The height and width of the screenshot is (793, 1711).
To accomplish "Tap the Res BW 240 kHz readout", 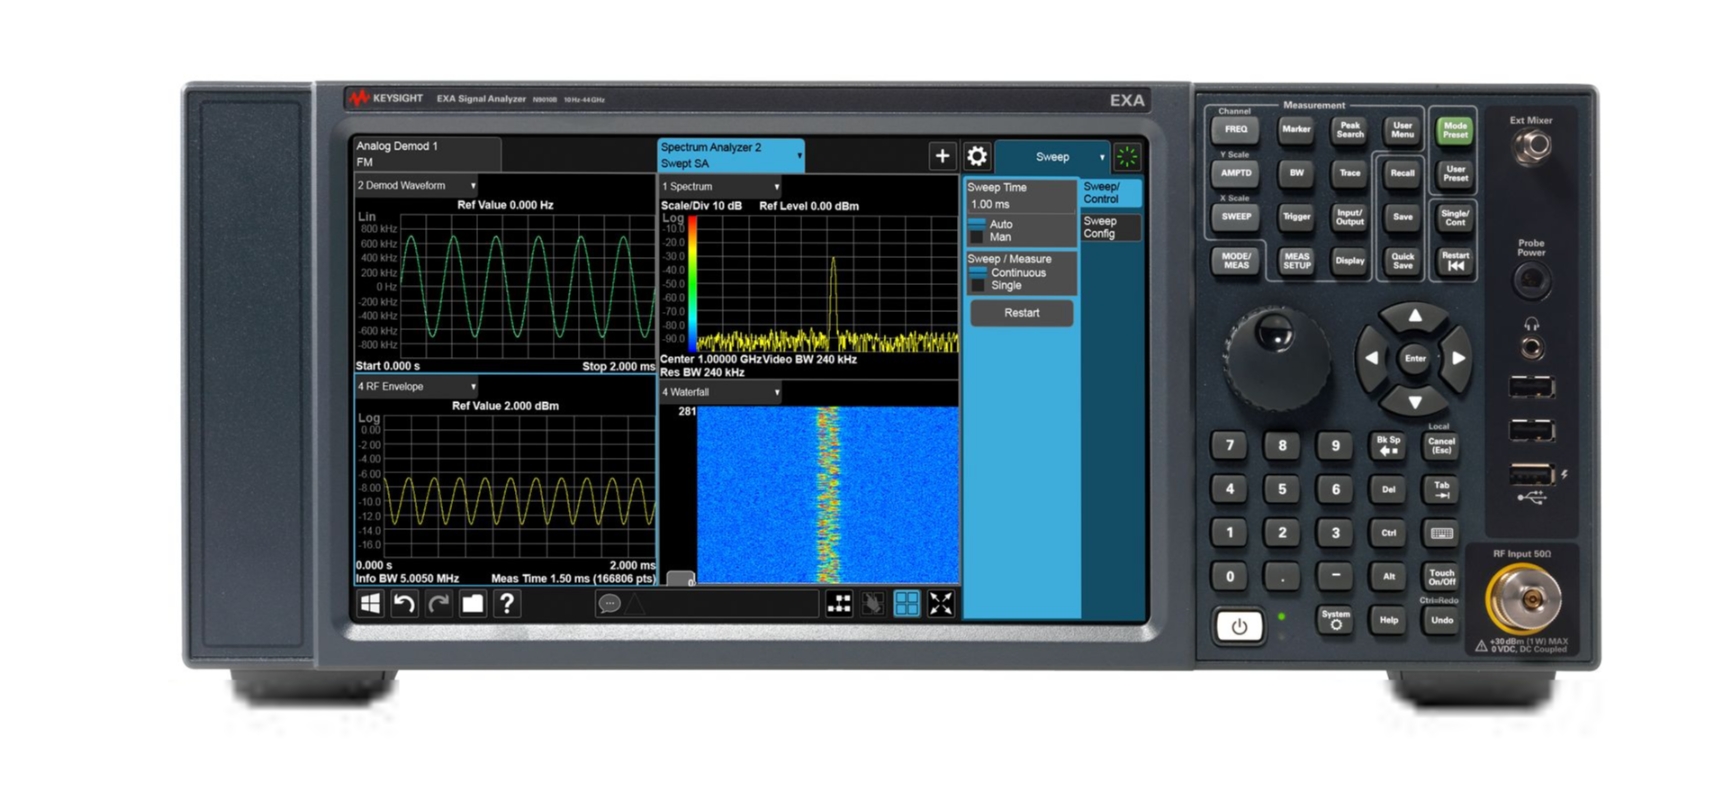I will pos(702,372).
